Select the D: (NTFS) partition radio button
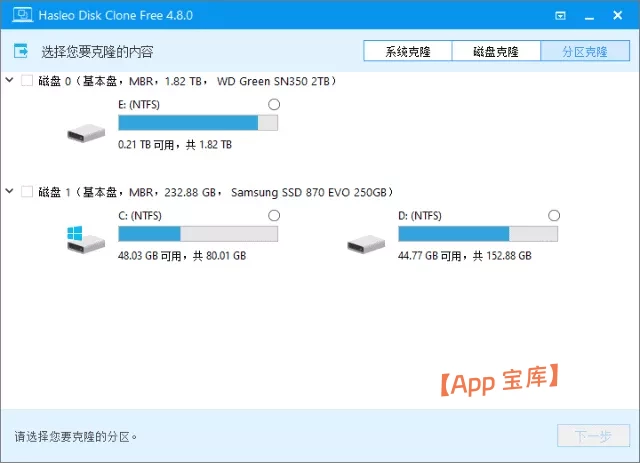This screenshot has width=640, height=463. coord(554,216)
